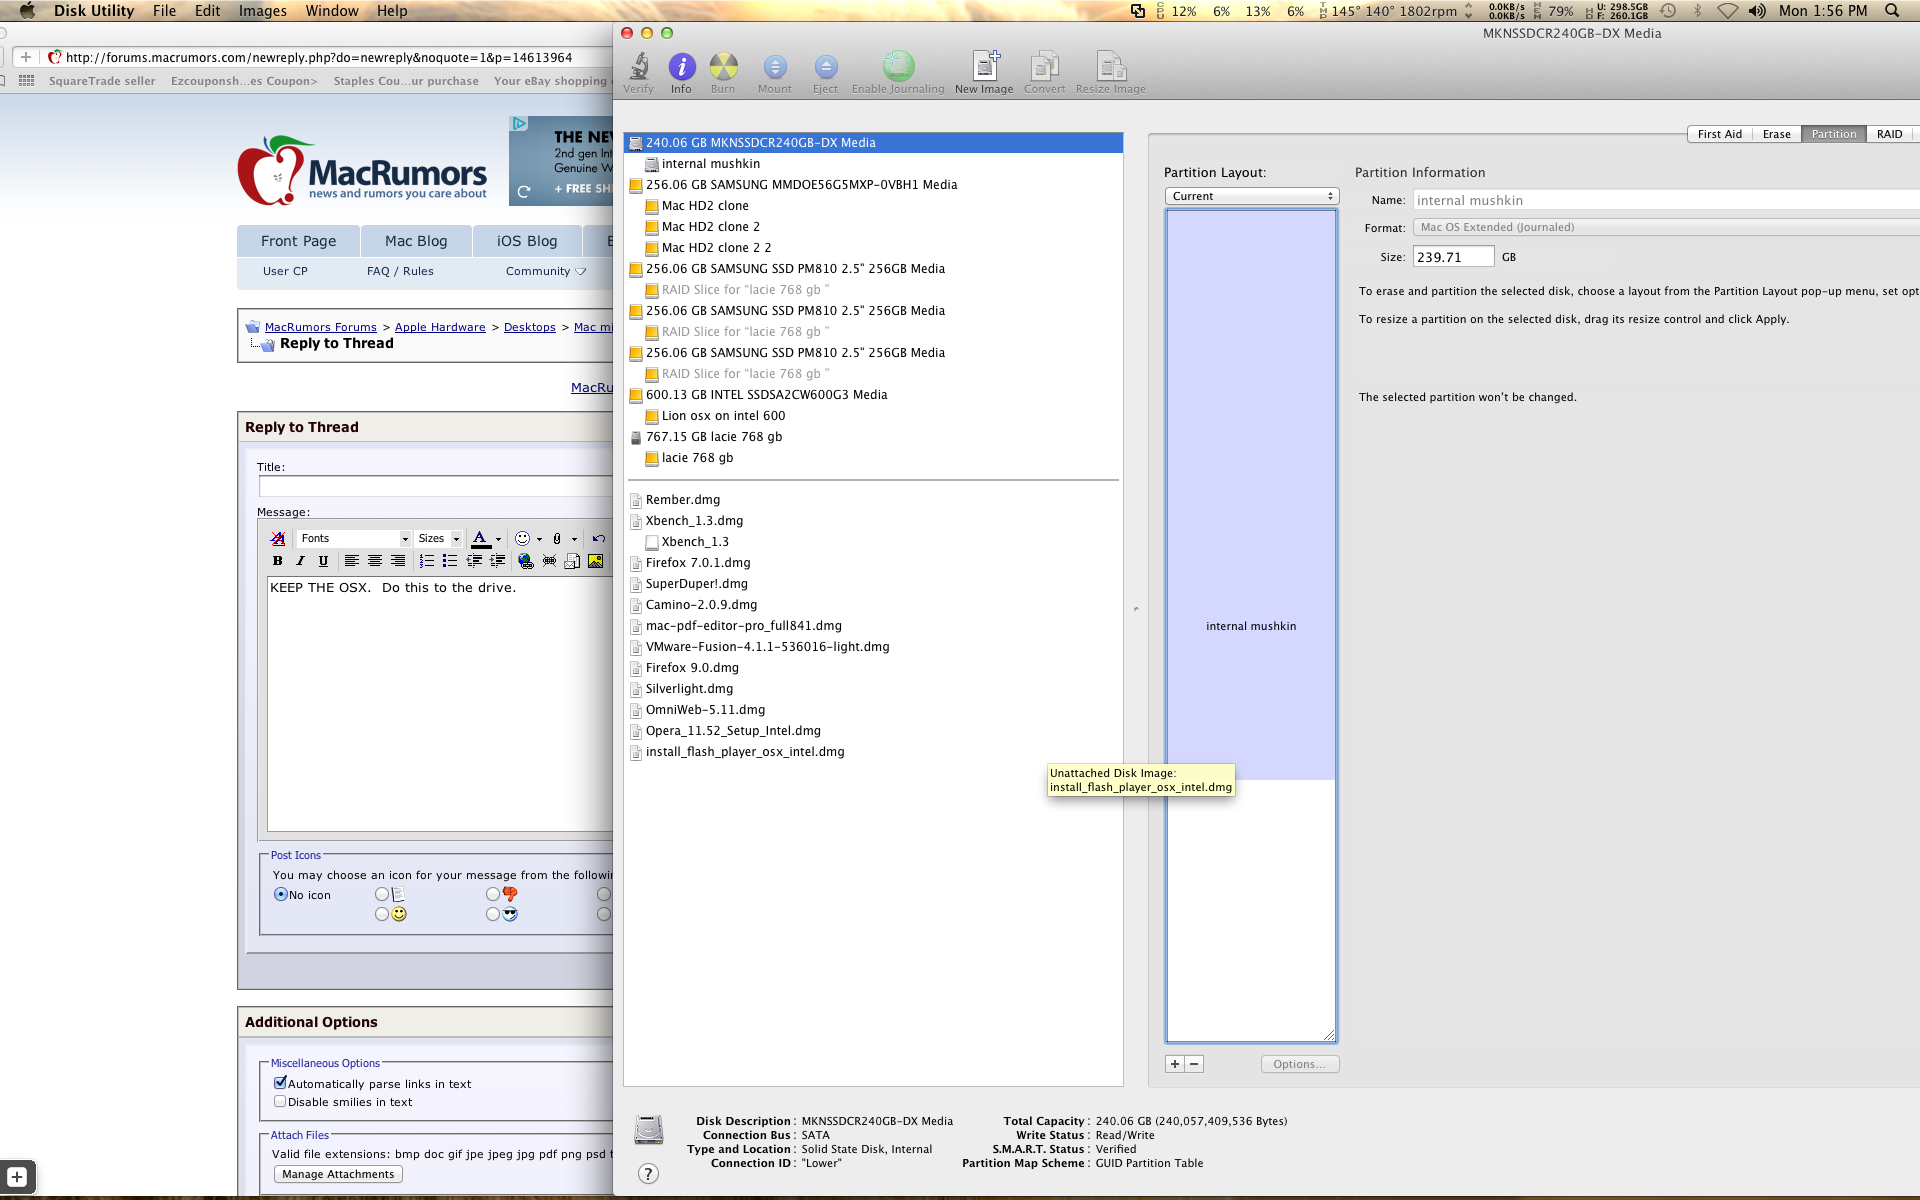1920x1200 pixels.
Task: Increase indent in message editor
Action: pos(498,561)
